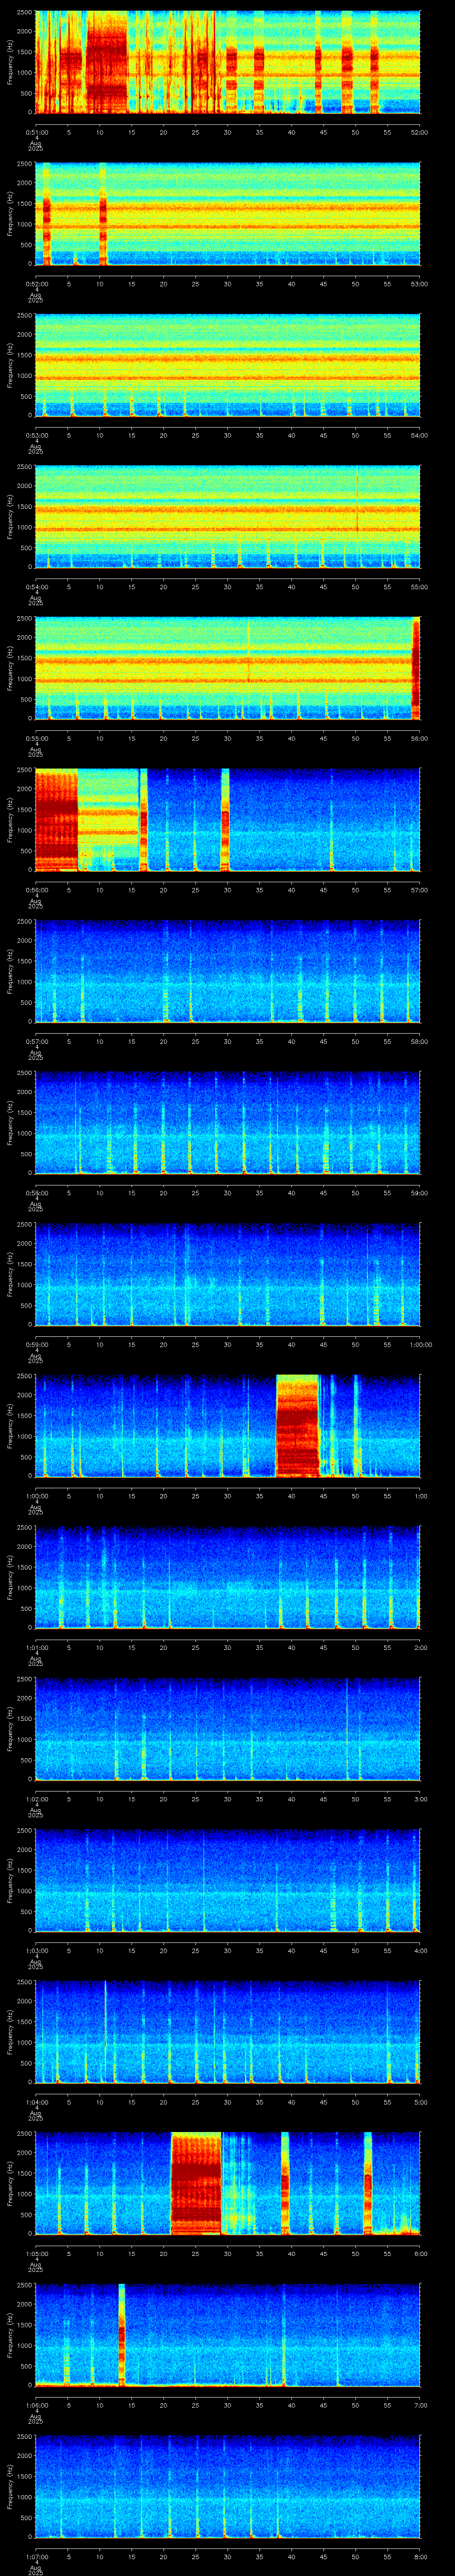The height and width of the screenshot is (2576, 455).
Task: Click the '0:56:00' time label
Action: [x=36, y=890]
